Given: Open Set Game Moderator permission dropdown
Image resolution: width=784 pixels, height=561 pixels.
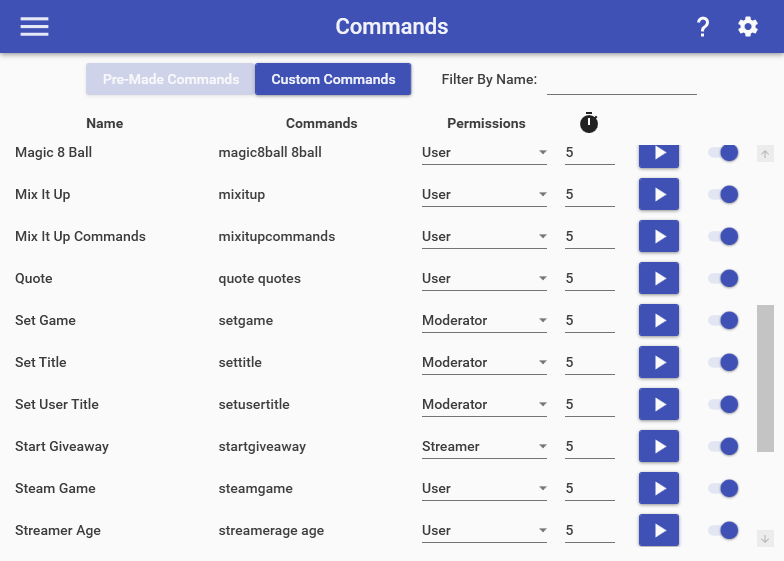Looking at the screenshot, I should (x=484, y=320).
